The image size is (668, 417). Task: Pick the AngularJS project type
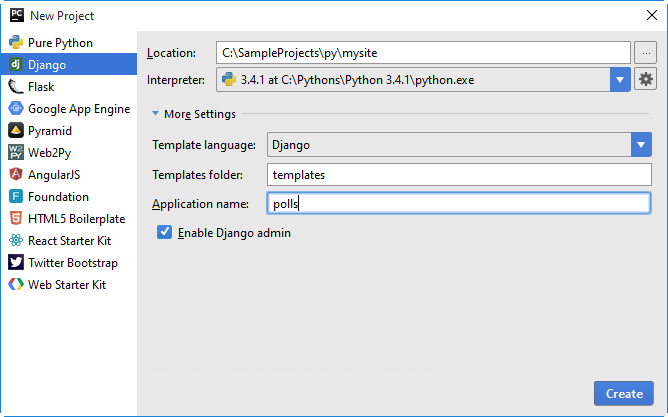coord(69,174)
